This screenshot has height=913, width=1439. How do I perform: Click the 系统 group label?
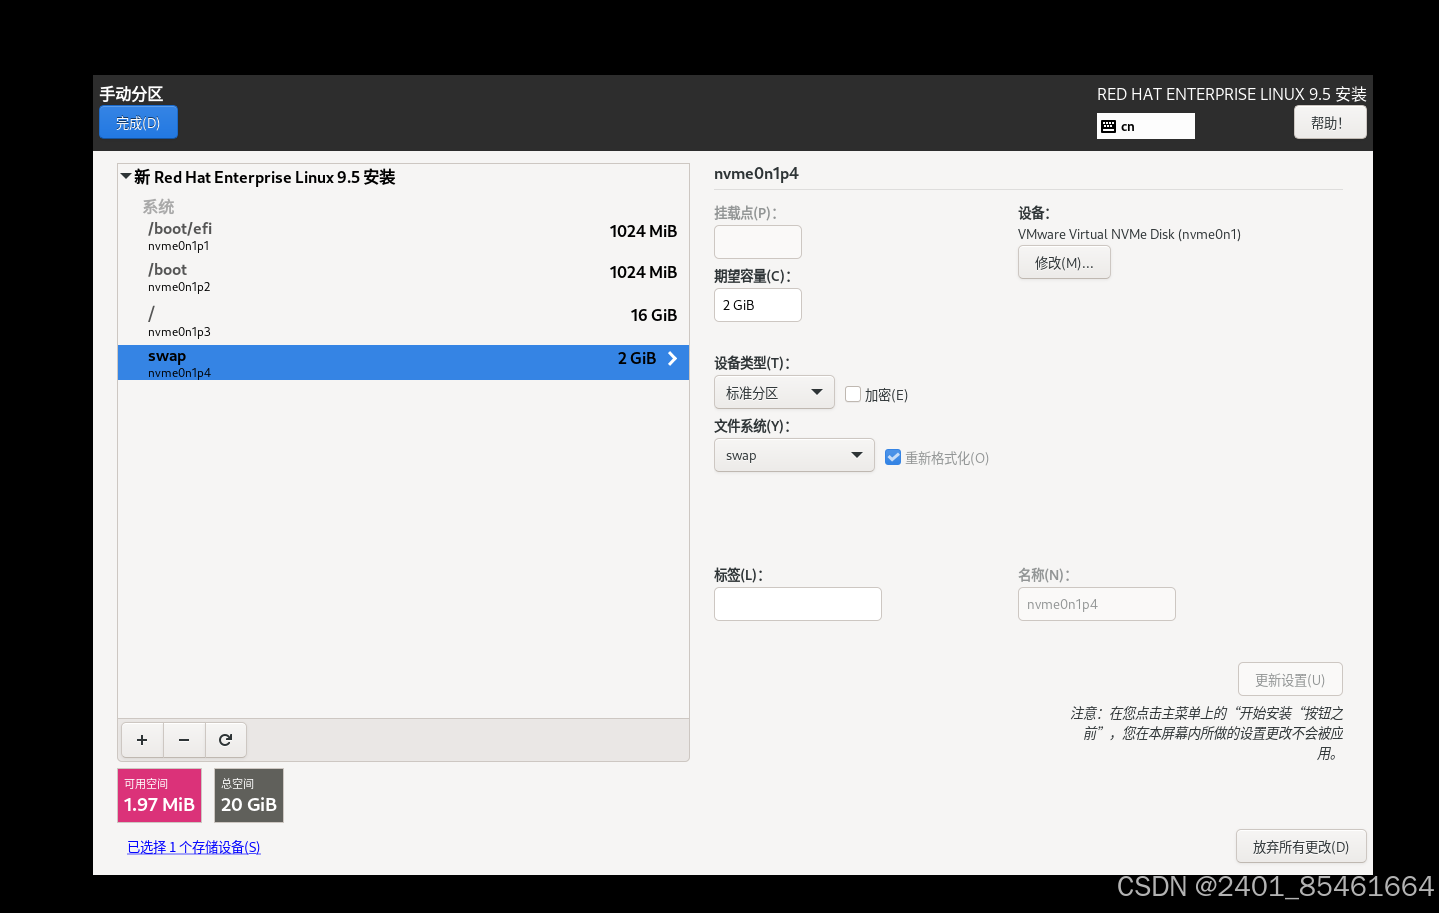(x=158, y=206)
